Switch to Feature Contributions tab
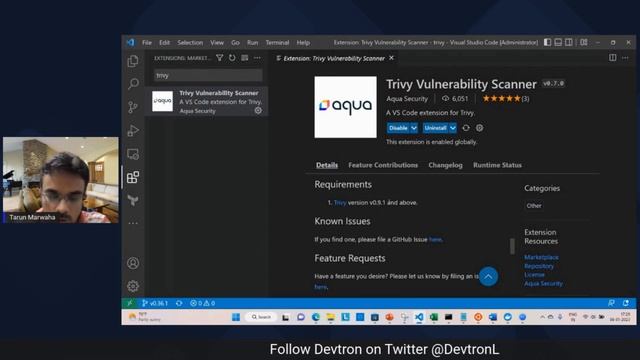This screenshot has height=360, width=640. tap(383, 165)
